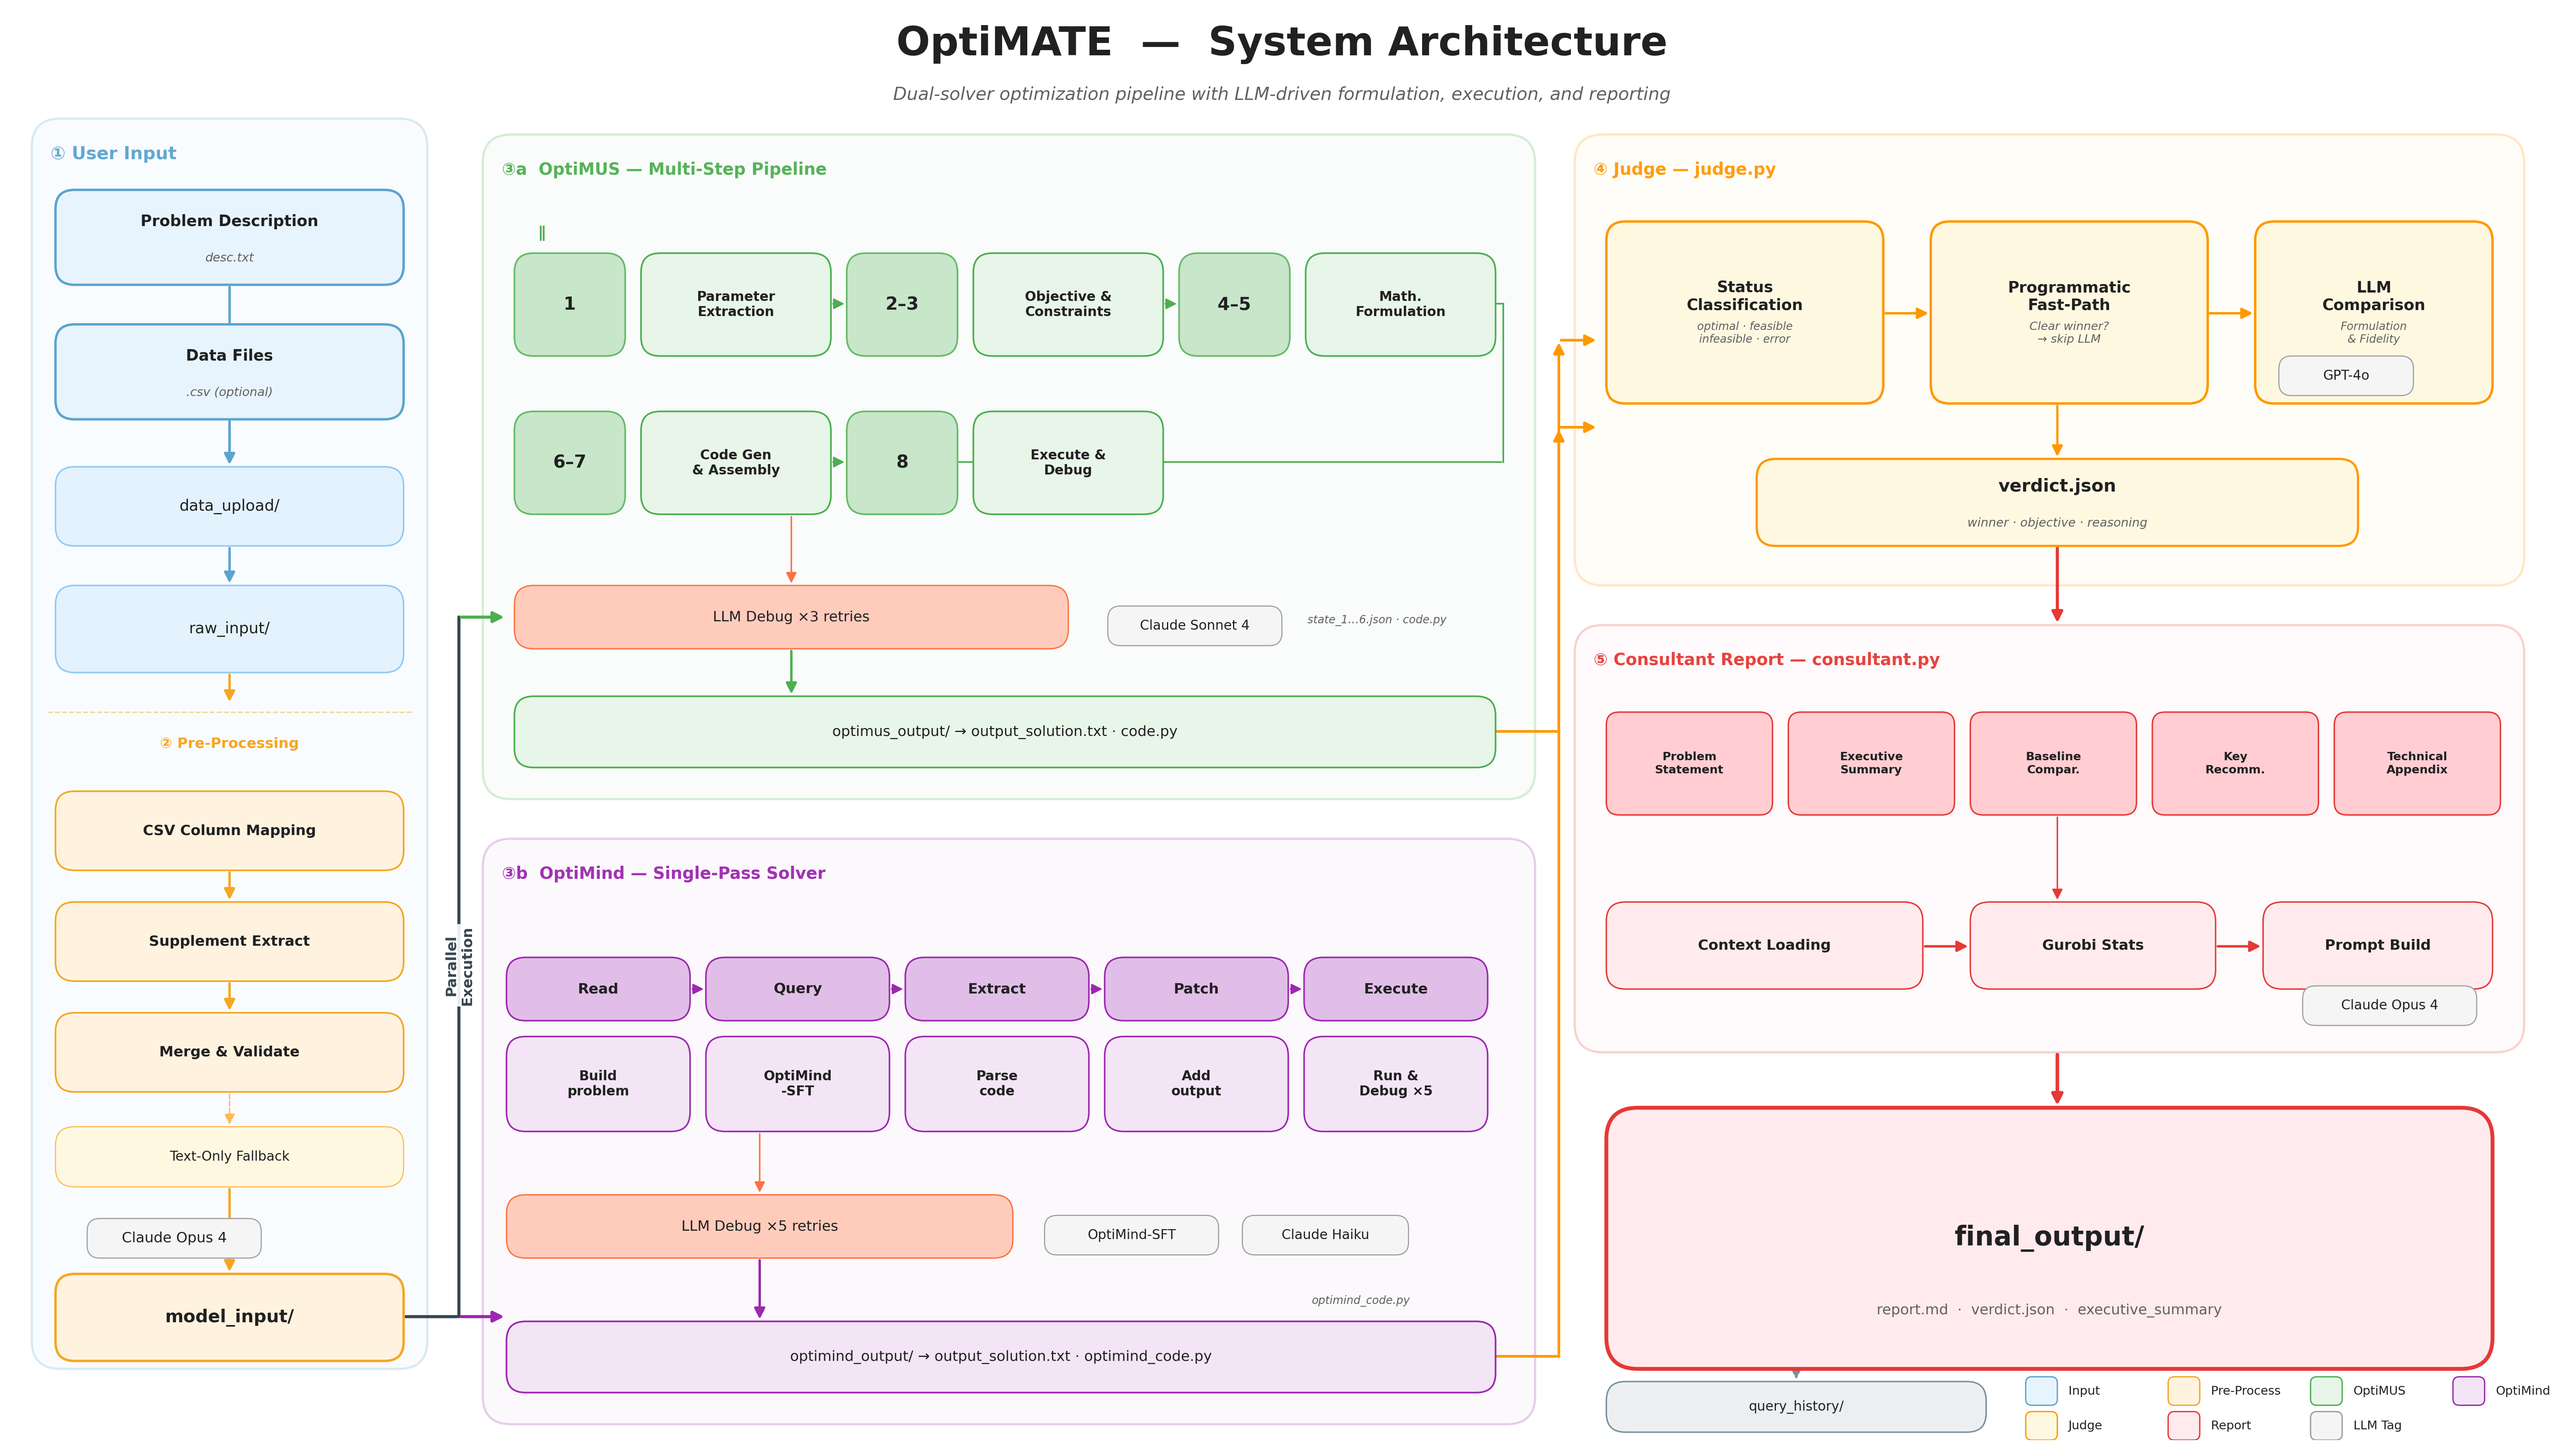Select the optimus_output/ result bar
2566x1456 pixels.
pos(1005,732)
